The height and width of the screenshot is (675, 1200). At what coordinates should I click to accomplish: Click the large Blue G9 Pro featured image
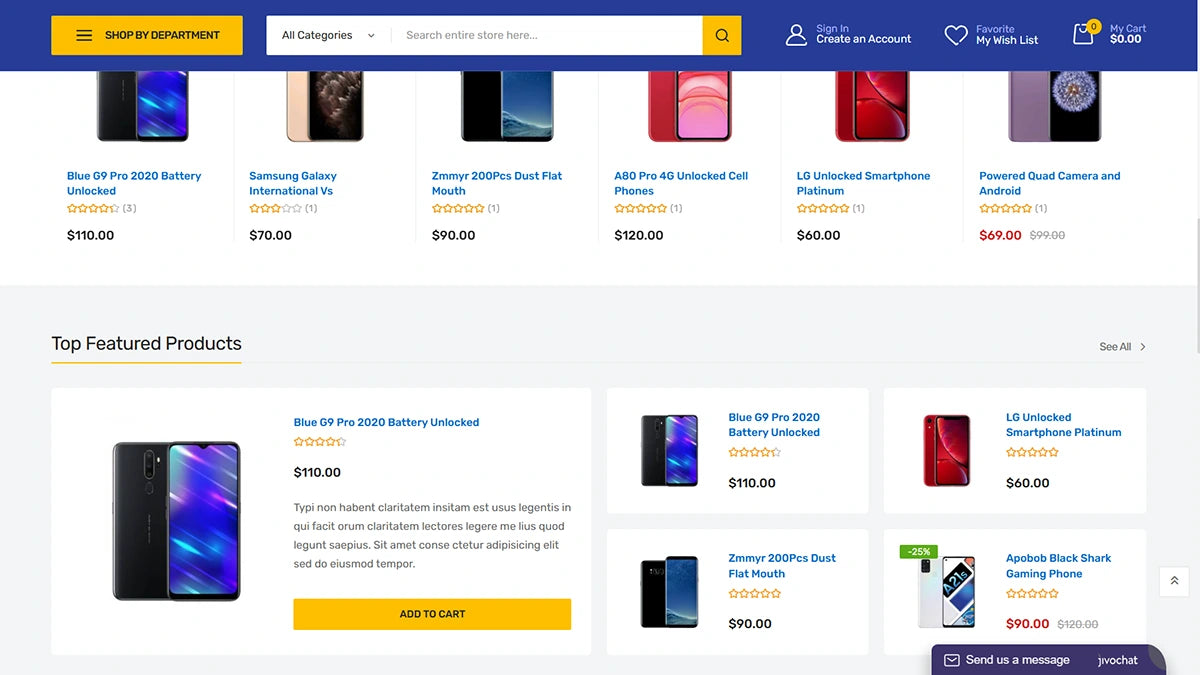[x=176, y=520]
